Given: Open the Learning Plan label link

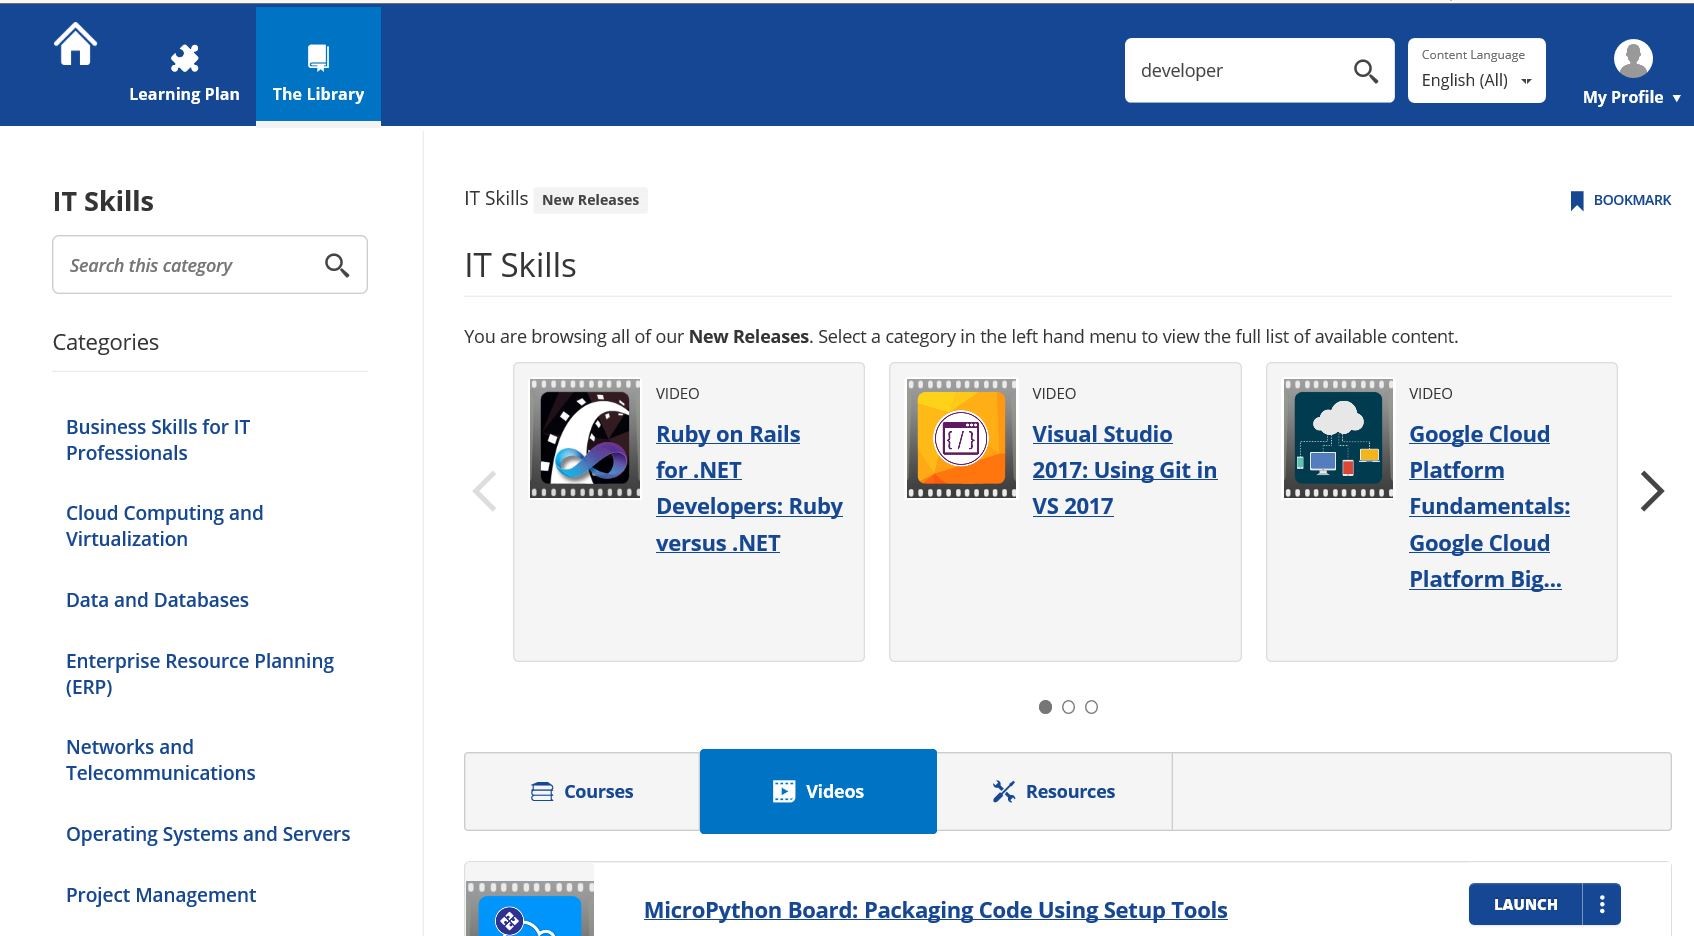Looking at the screenshot, I should [x=184, y=94].
